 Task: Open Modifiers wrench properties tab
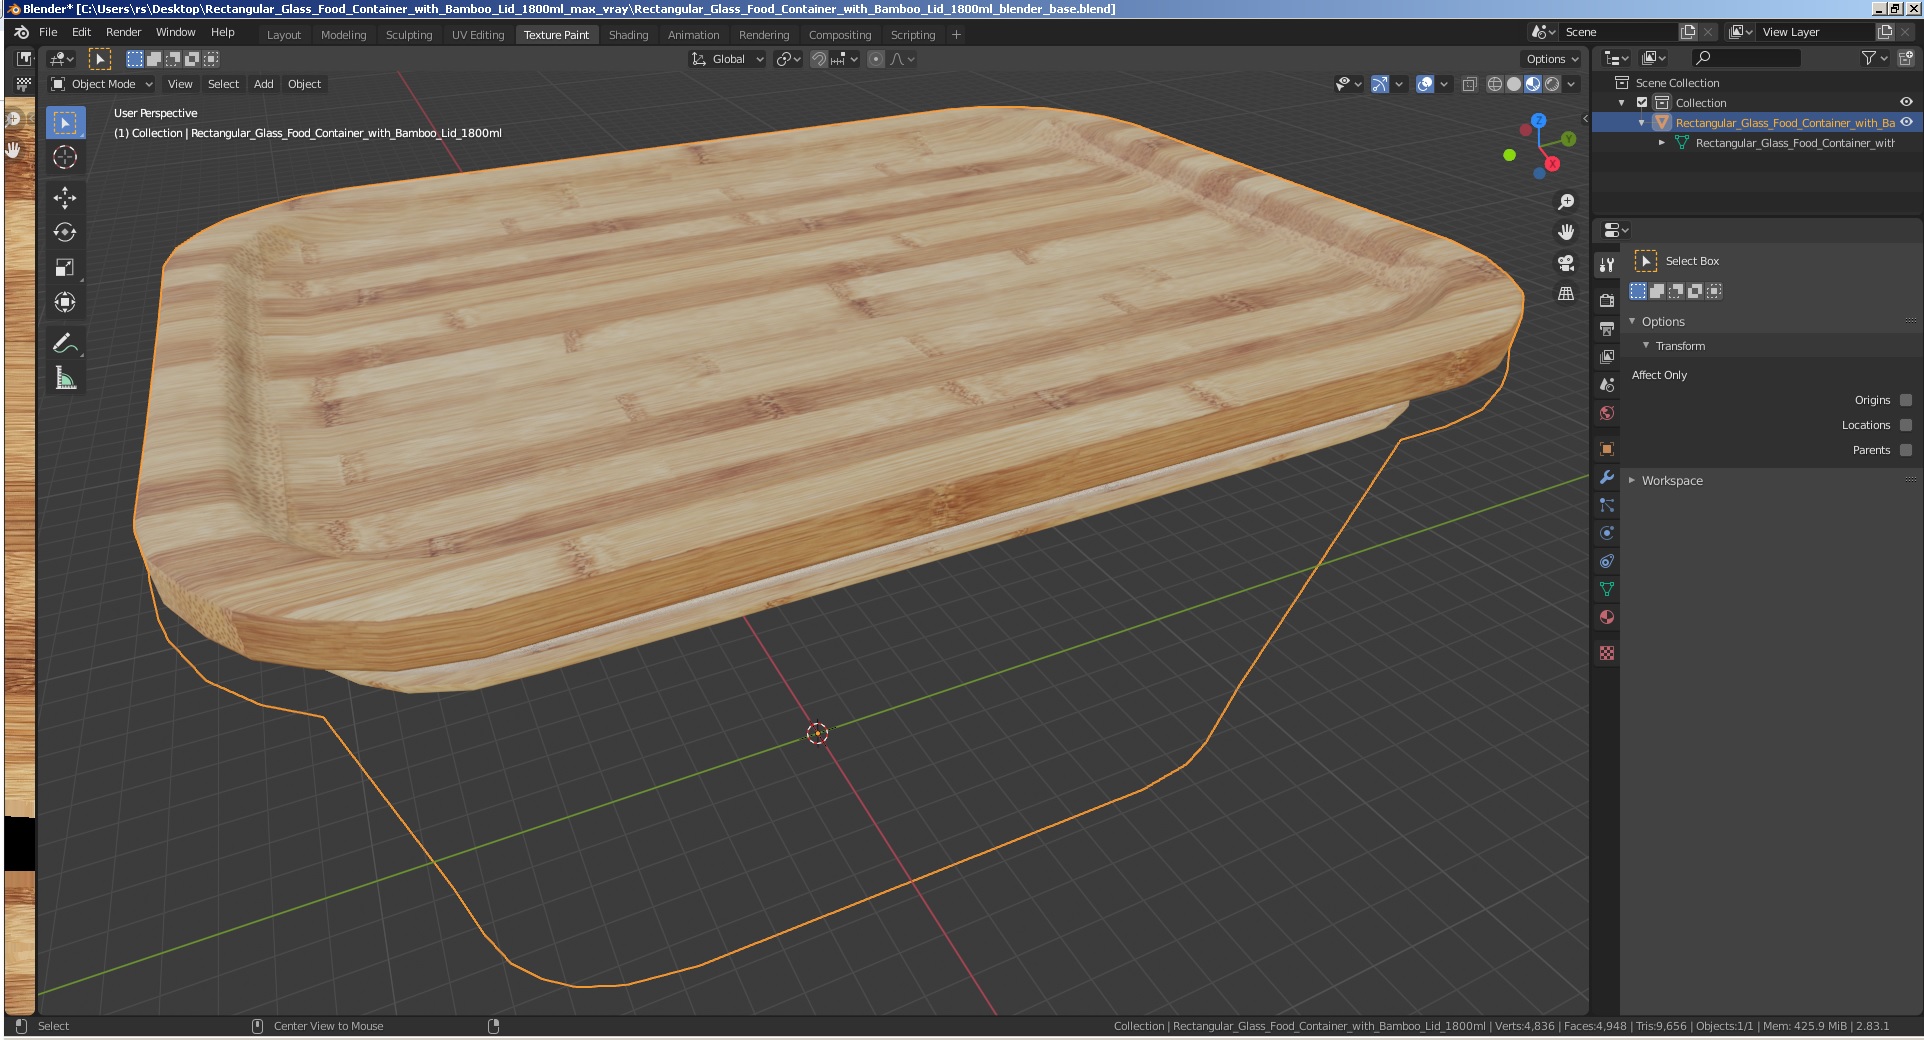tap(1607, 477)
